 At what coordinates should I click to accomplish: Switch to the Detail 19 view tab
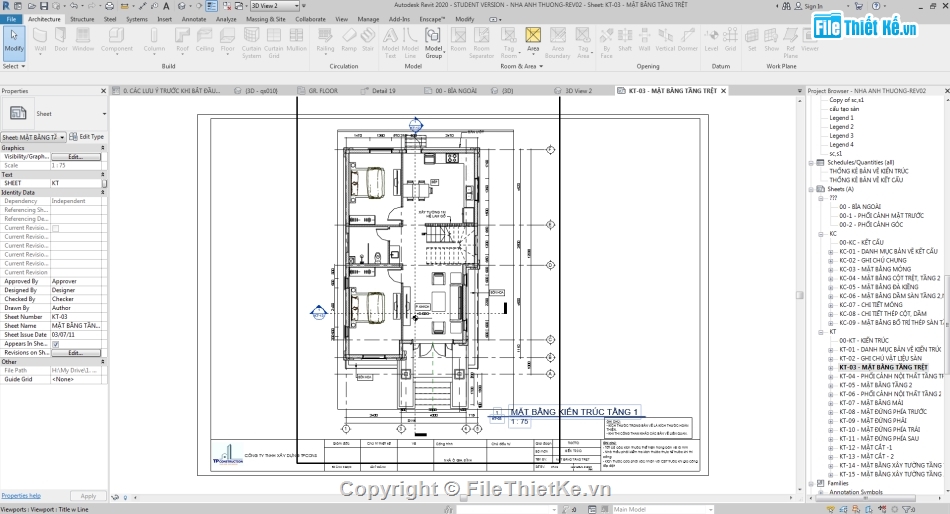coord(384,91)
